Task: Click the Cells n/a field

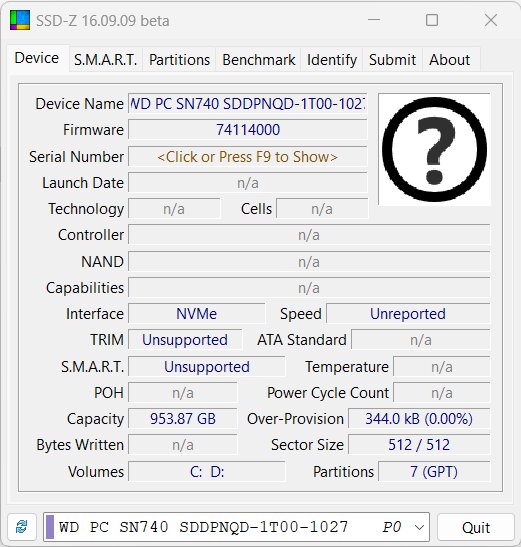Action: (322, 209)
